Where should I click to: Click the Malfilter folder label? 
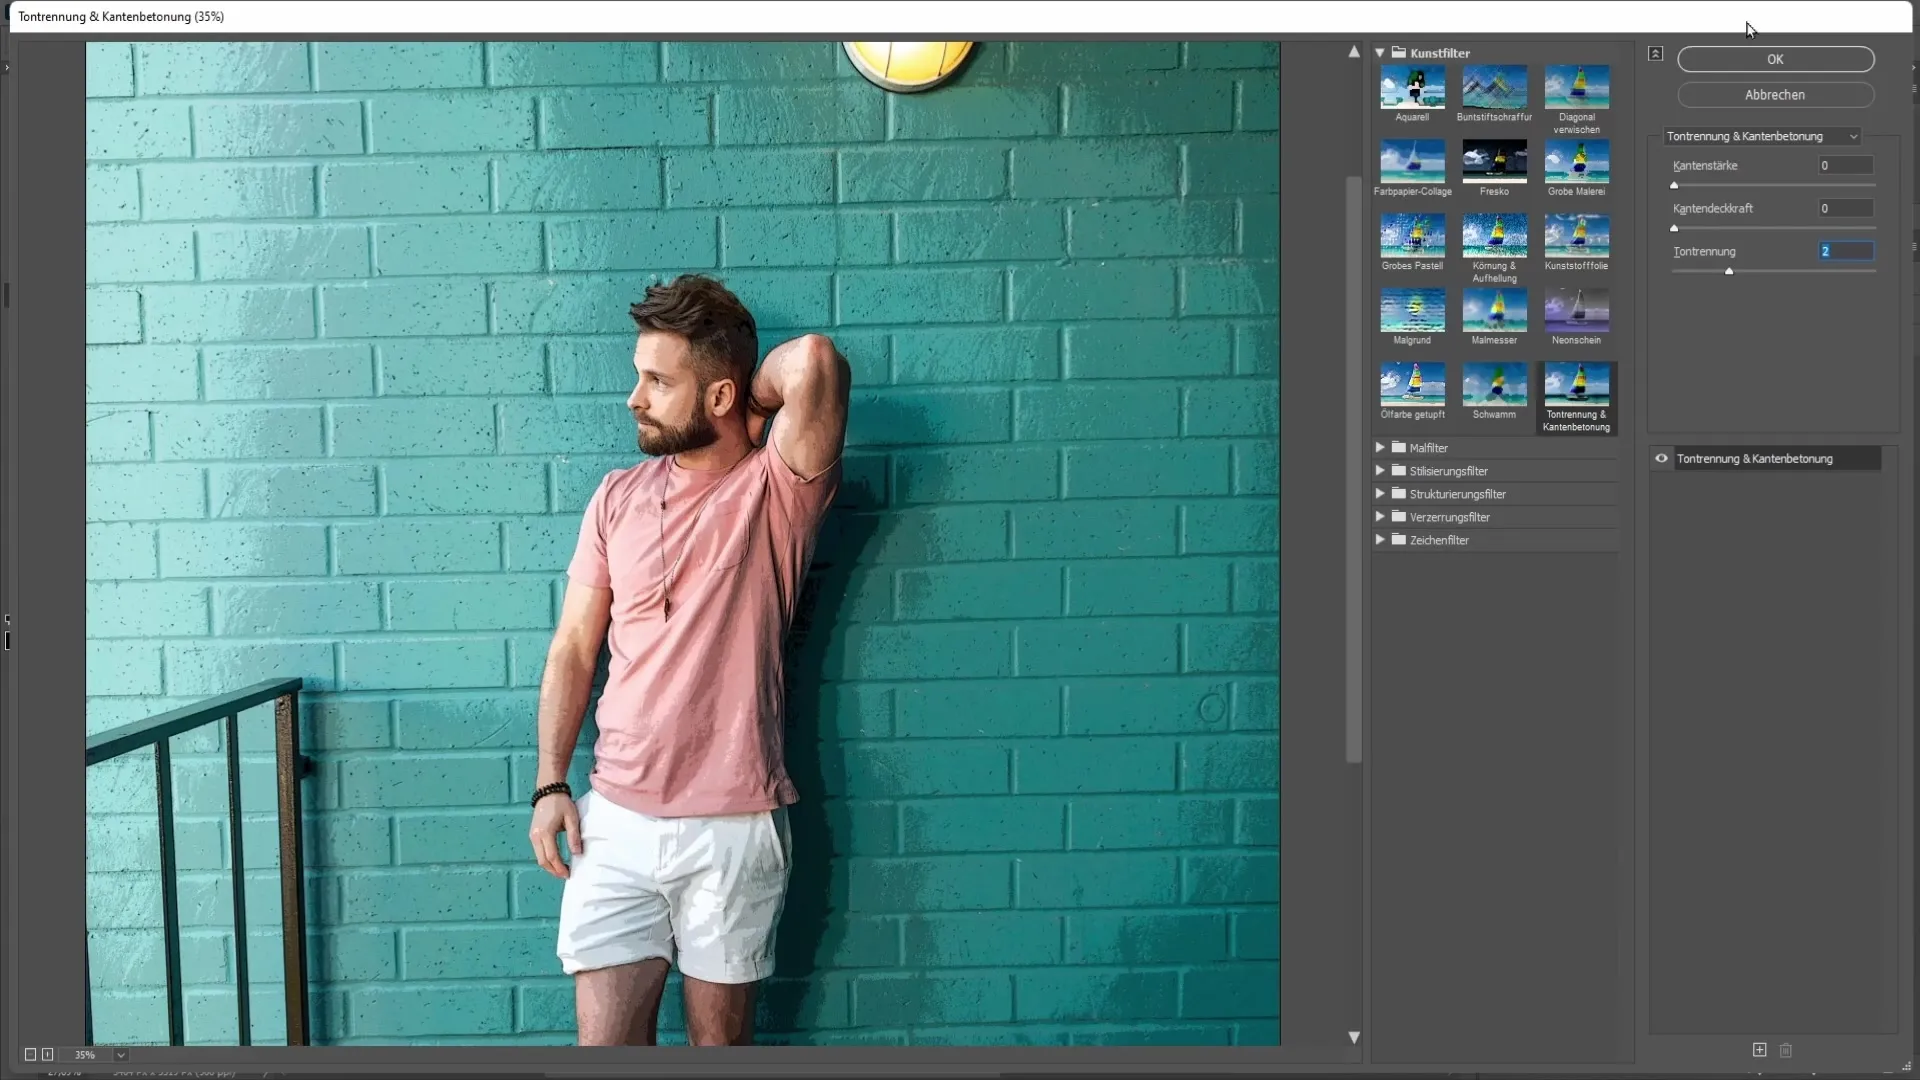pos(1429,448)
